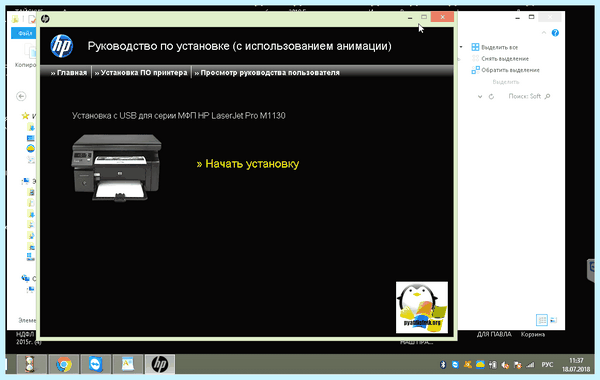Switch Explorer to large icons view
600x380 pixels.
click(553, 320)
